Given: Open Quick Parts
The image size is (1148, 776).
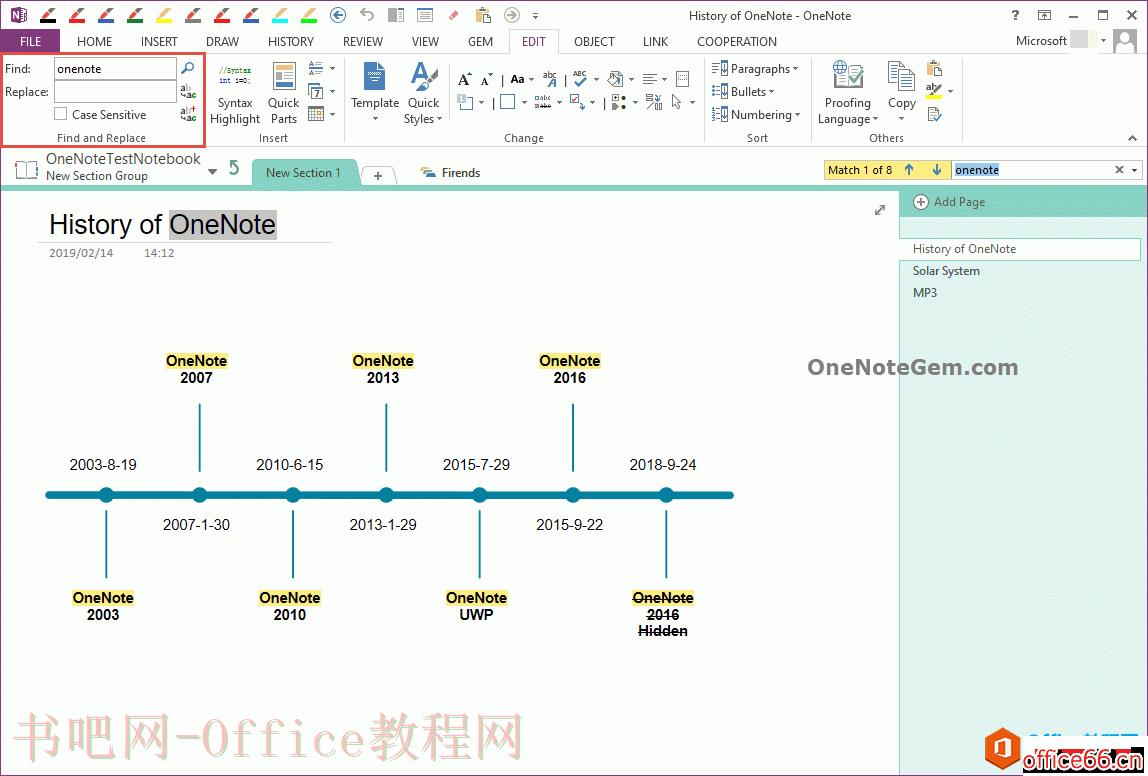Looking at the screenshot, I should (x=283, y=94).
